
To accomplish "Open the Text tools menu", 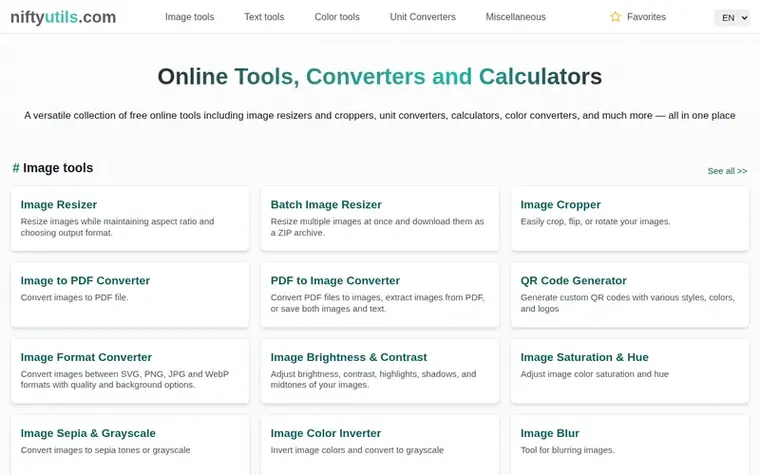I will 264,17.
